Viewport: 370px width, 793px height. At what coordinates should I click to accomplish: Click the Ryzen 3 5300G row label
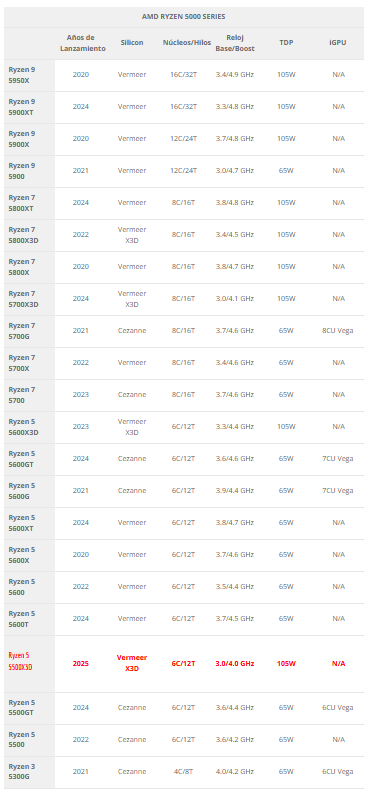22,771
